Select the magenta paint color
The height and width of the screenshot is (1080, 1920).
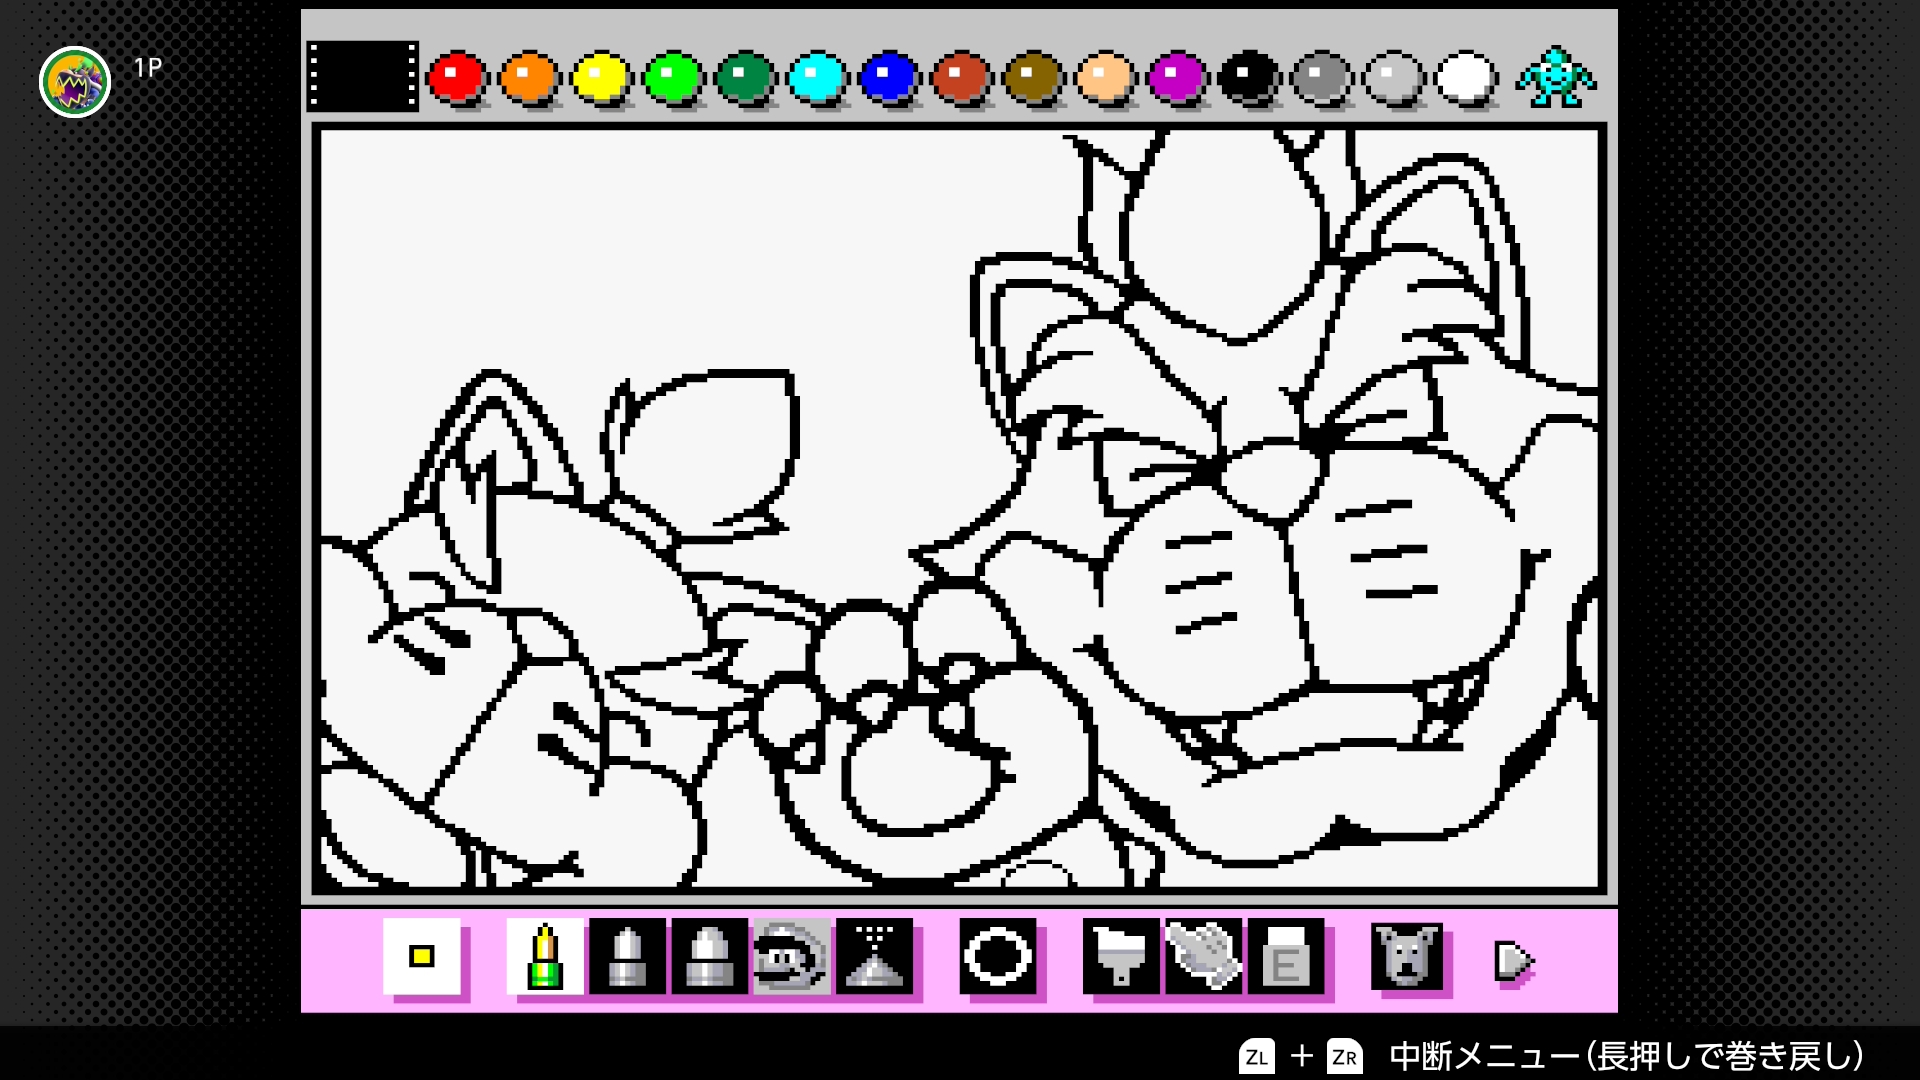1176,77
